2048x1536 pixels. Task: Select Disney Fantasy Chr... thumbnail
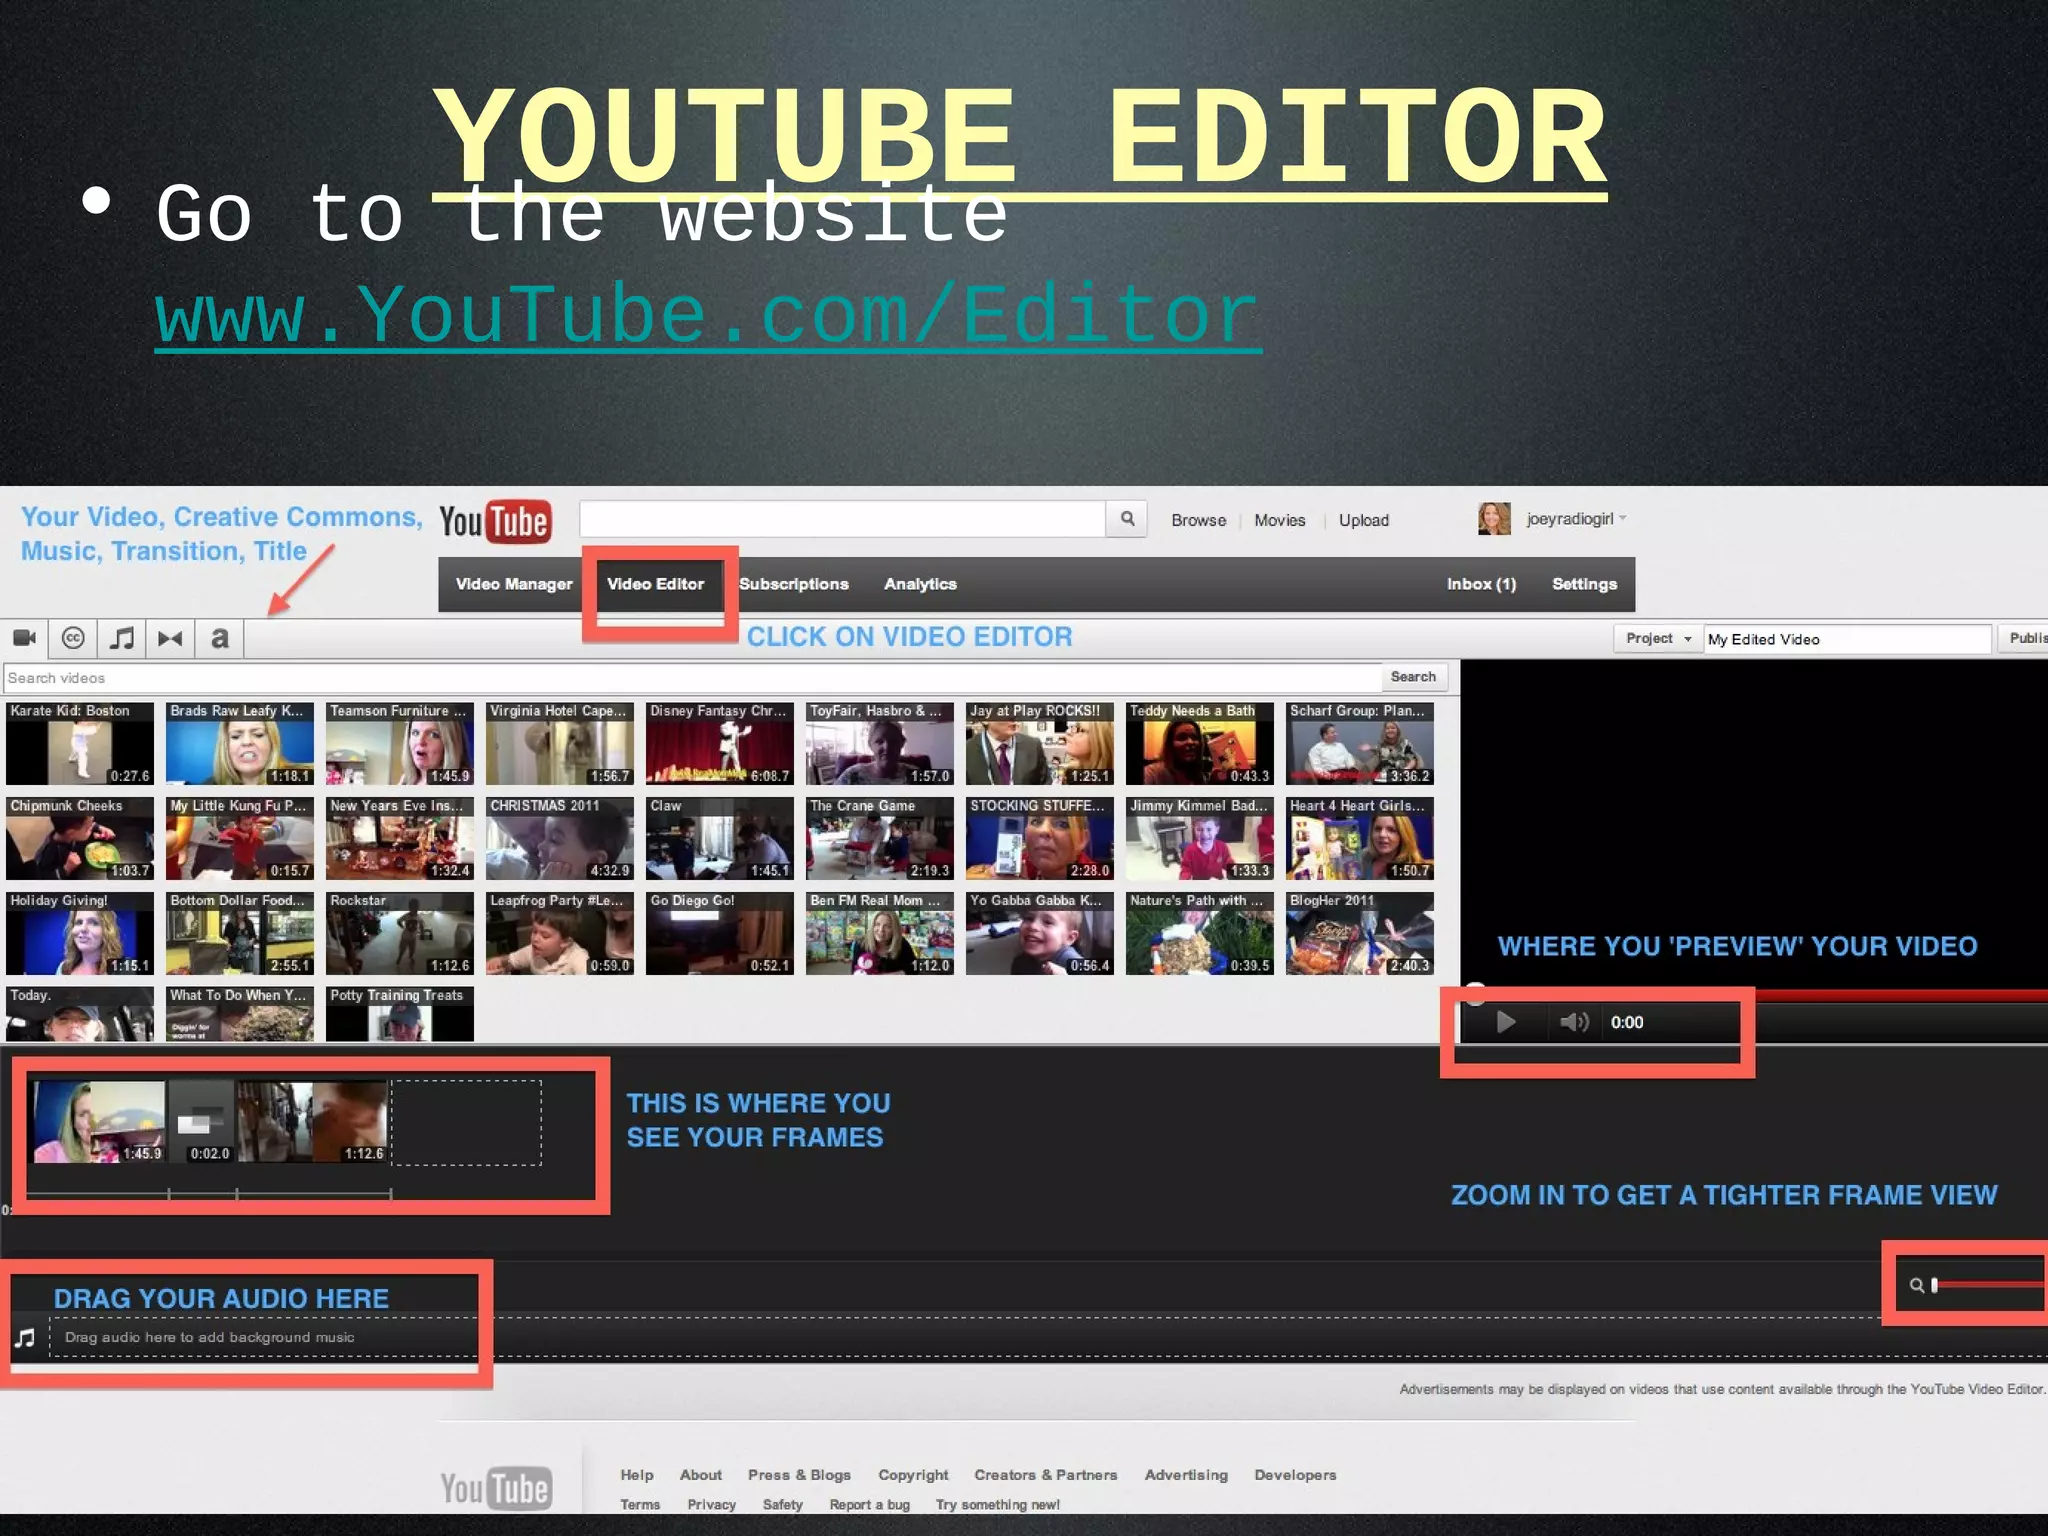tap(720, 743)
